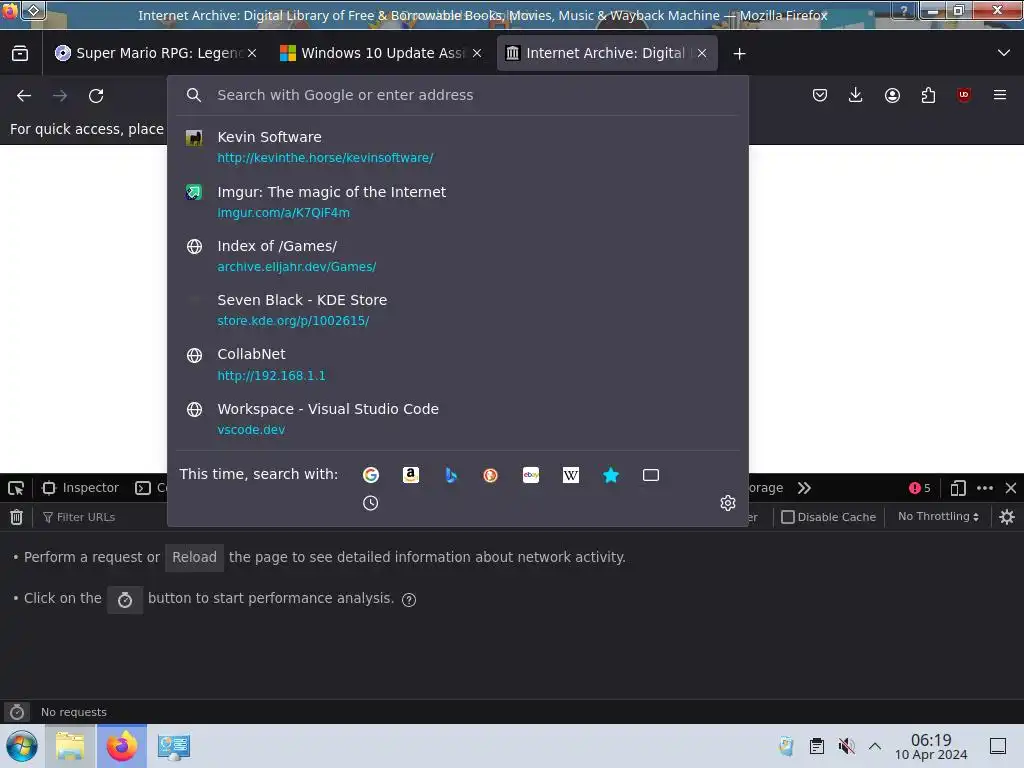Viewport: 1024px width, 768px height.
Task: Open the Windows Start menu
Action: pos(22,746)
